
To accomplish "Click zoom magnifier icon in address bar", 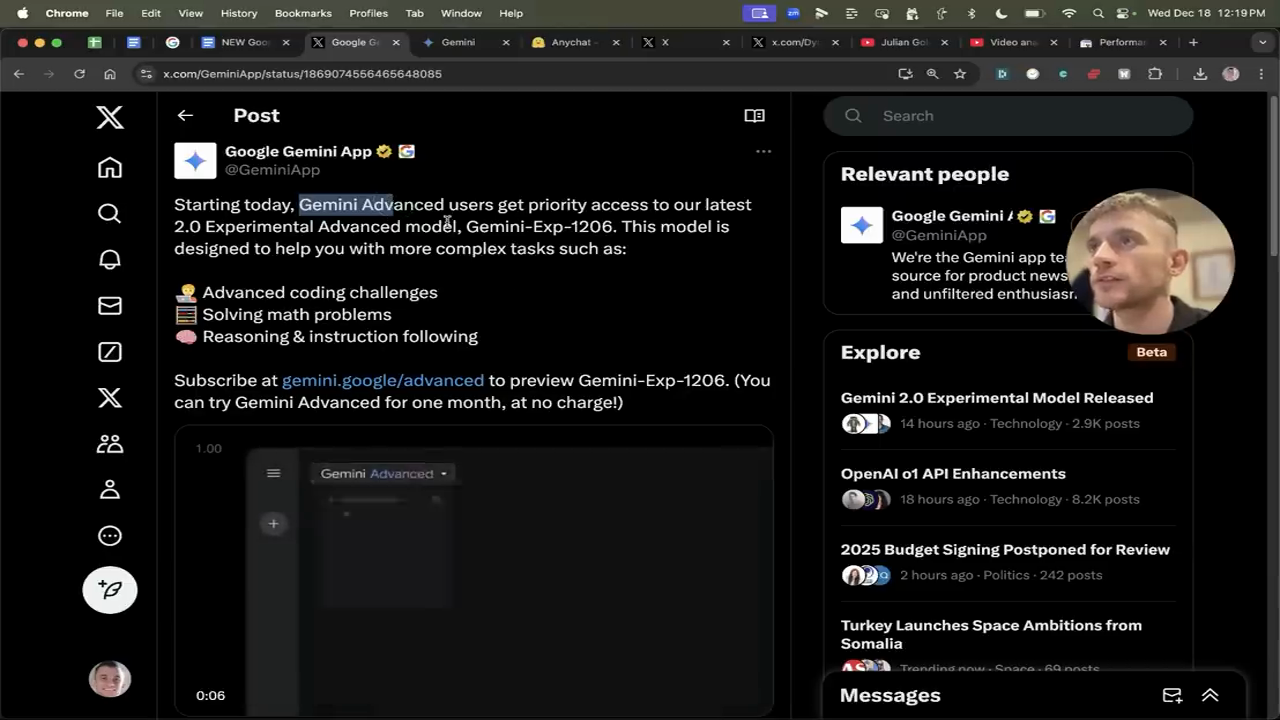I will click(x=932, y=73).
